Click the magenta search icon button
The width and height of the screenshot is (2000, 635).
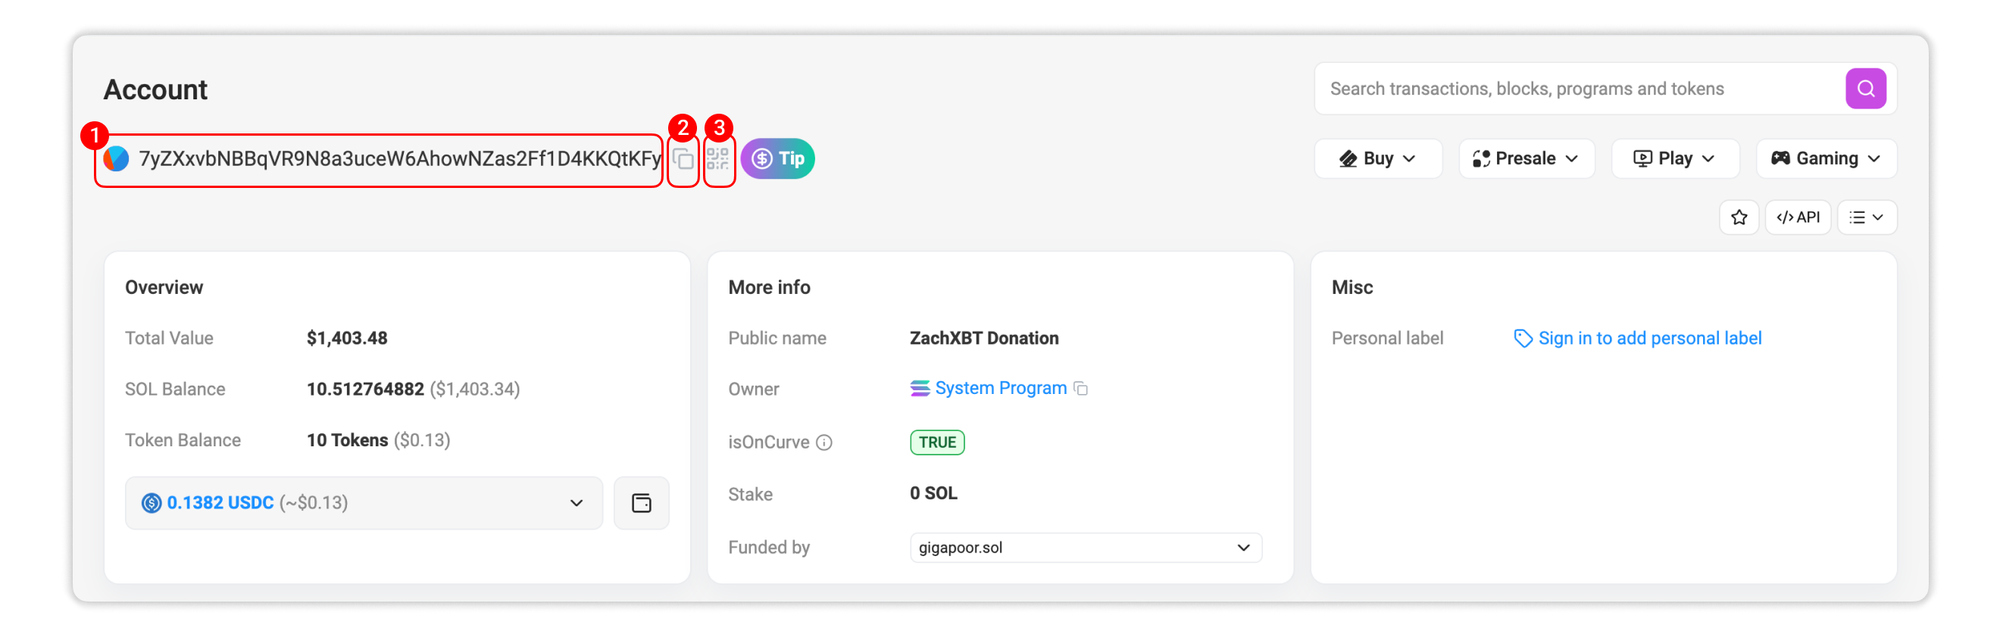point(1865,89)
